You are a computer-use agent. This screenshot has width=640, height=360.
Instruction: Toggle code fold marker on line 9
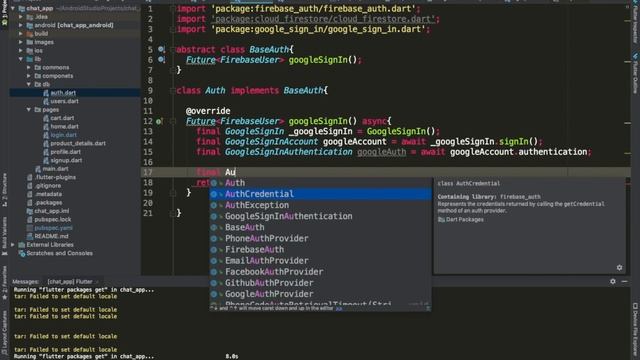(173, 91)
